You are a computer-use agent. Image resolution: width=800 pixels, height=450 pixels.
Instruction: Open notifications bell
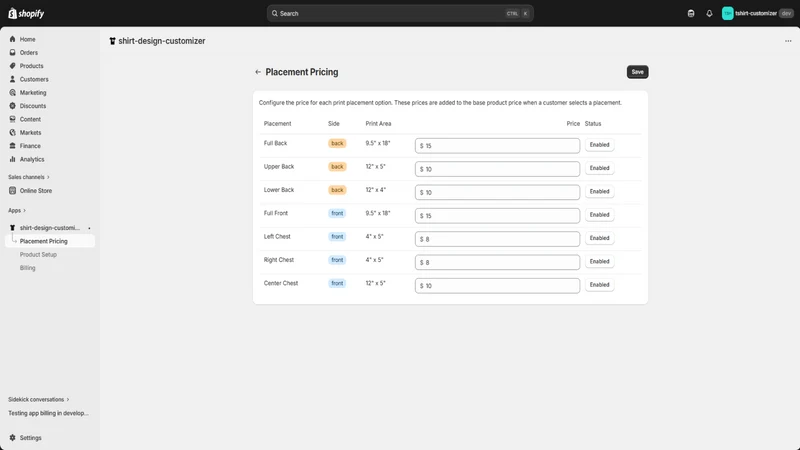pyautogui.click(x=709, y=13)
